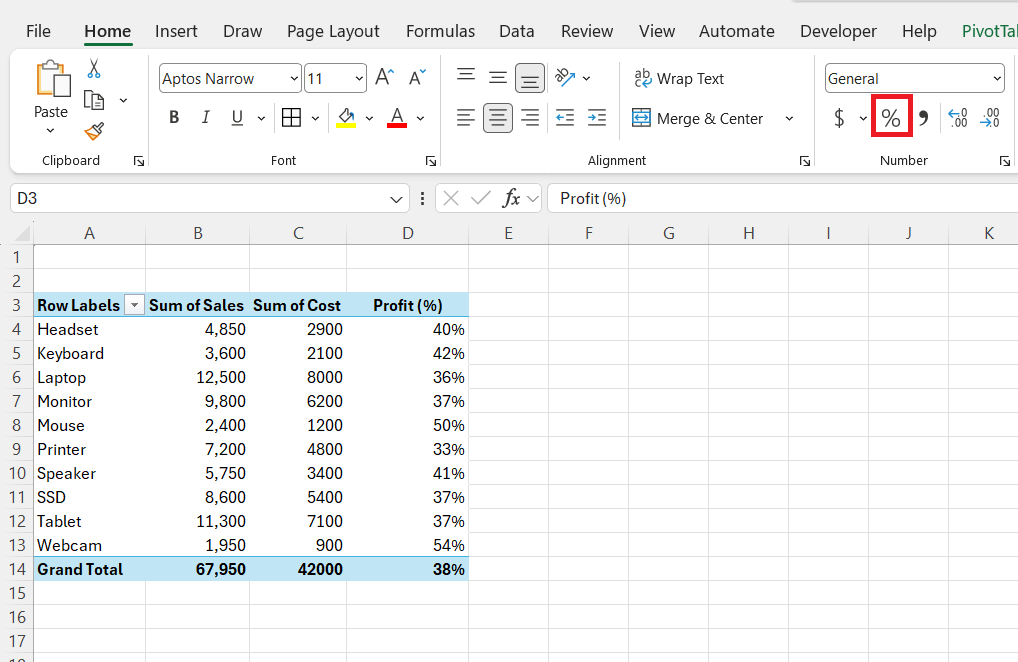
Task: Toggle Wrap Text
Action: pos(679,79)
